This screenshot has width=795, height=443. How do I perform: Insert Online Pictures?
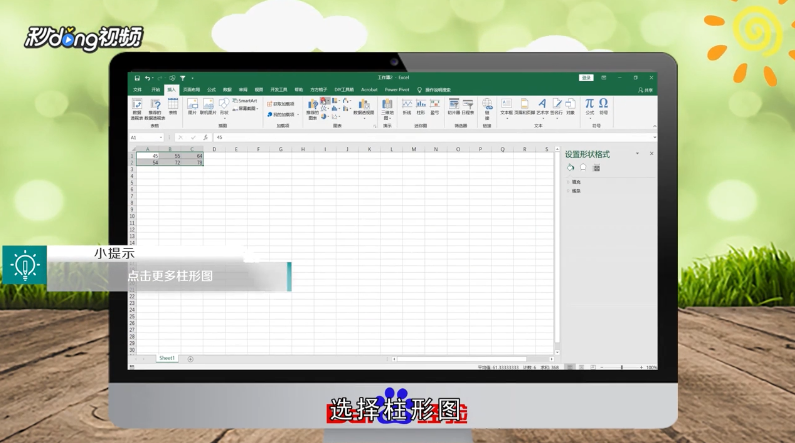pos(208,106)
